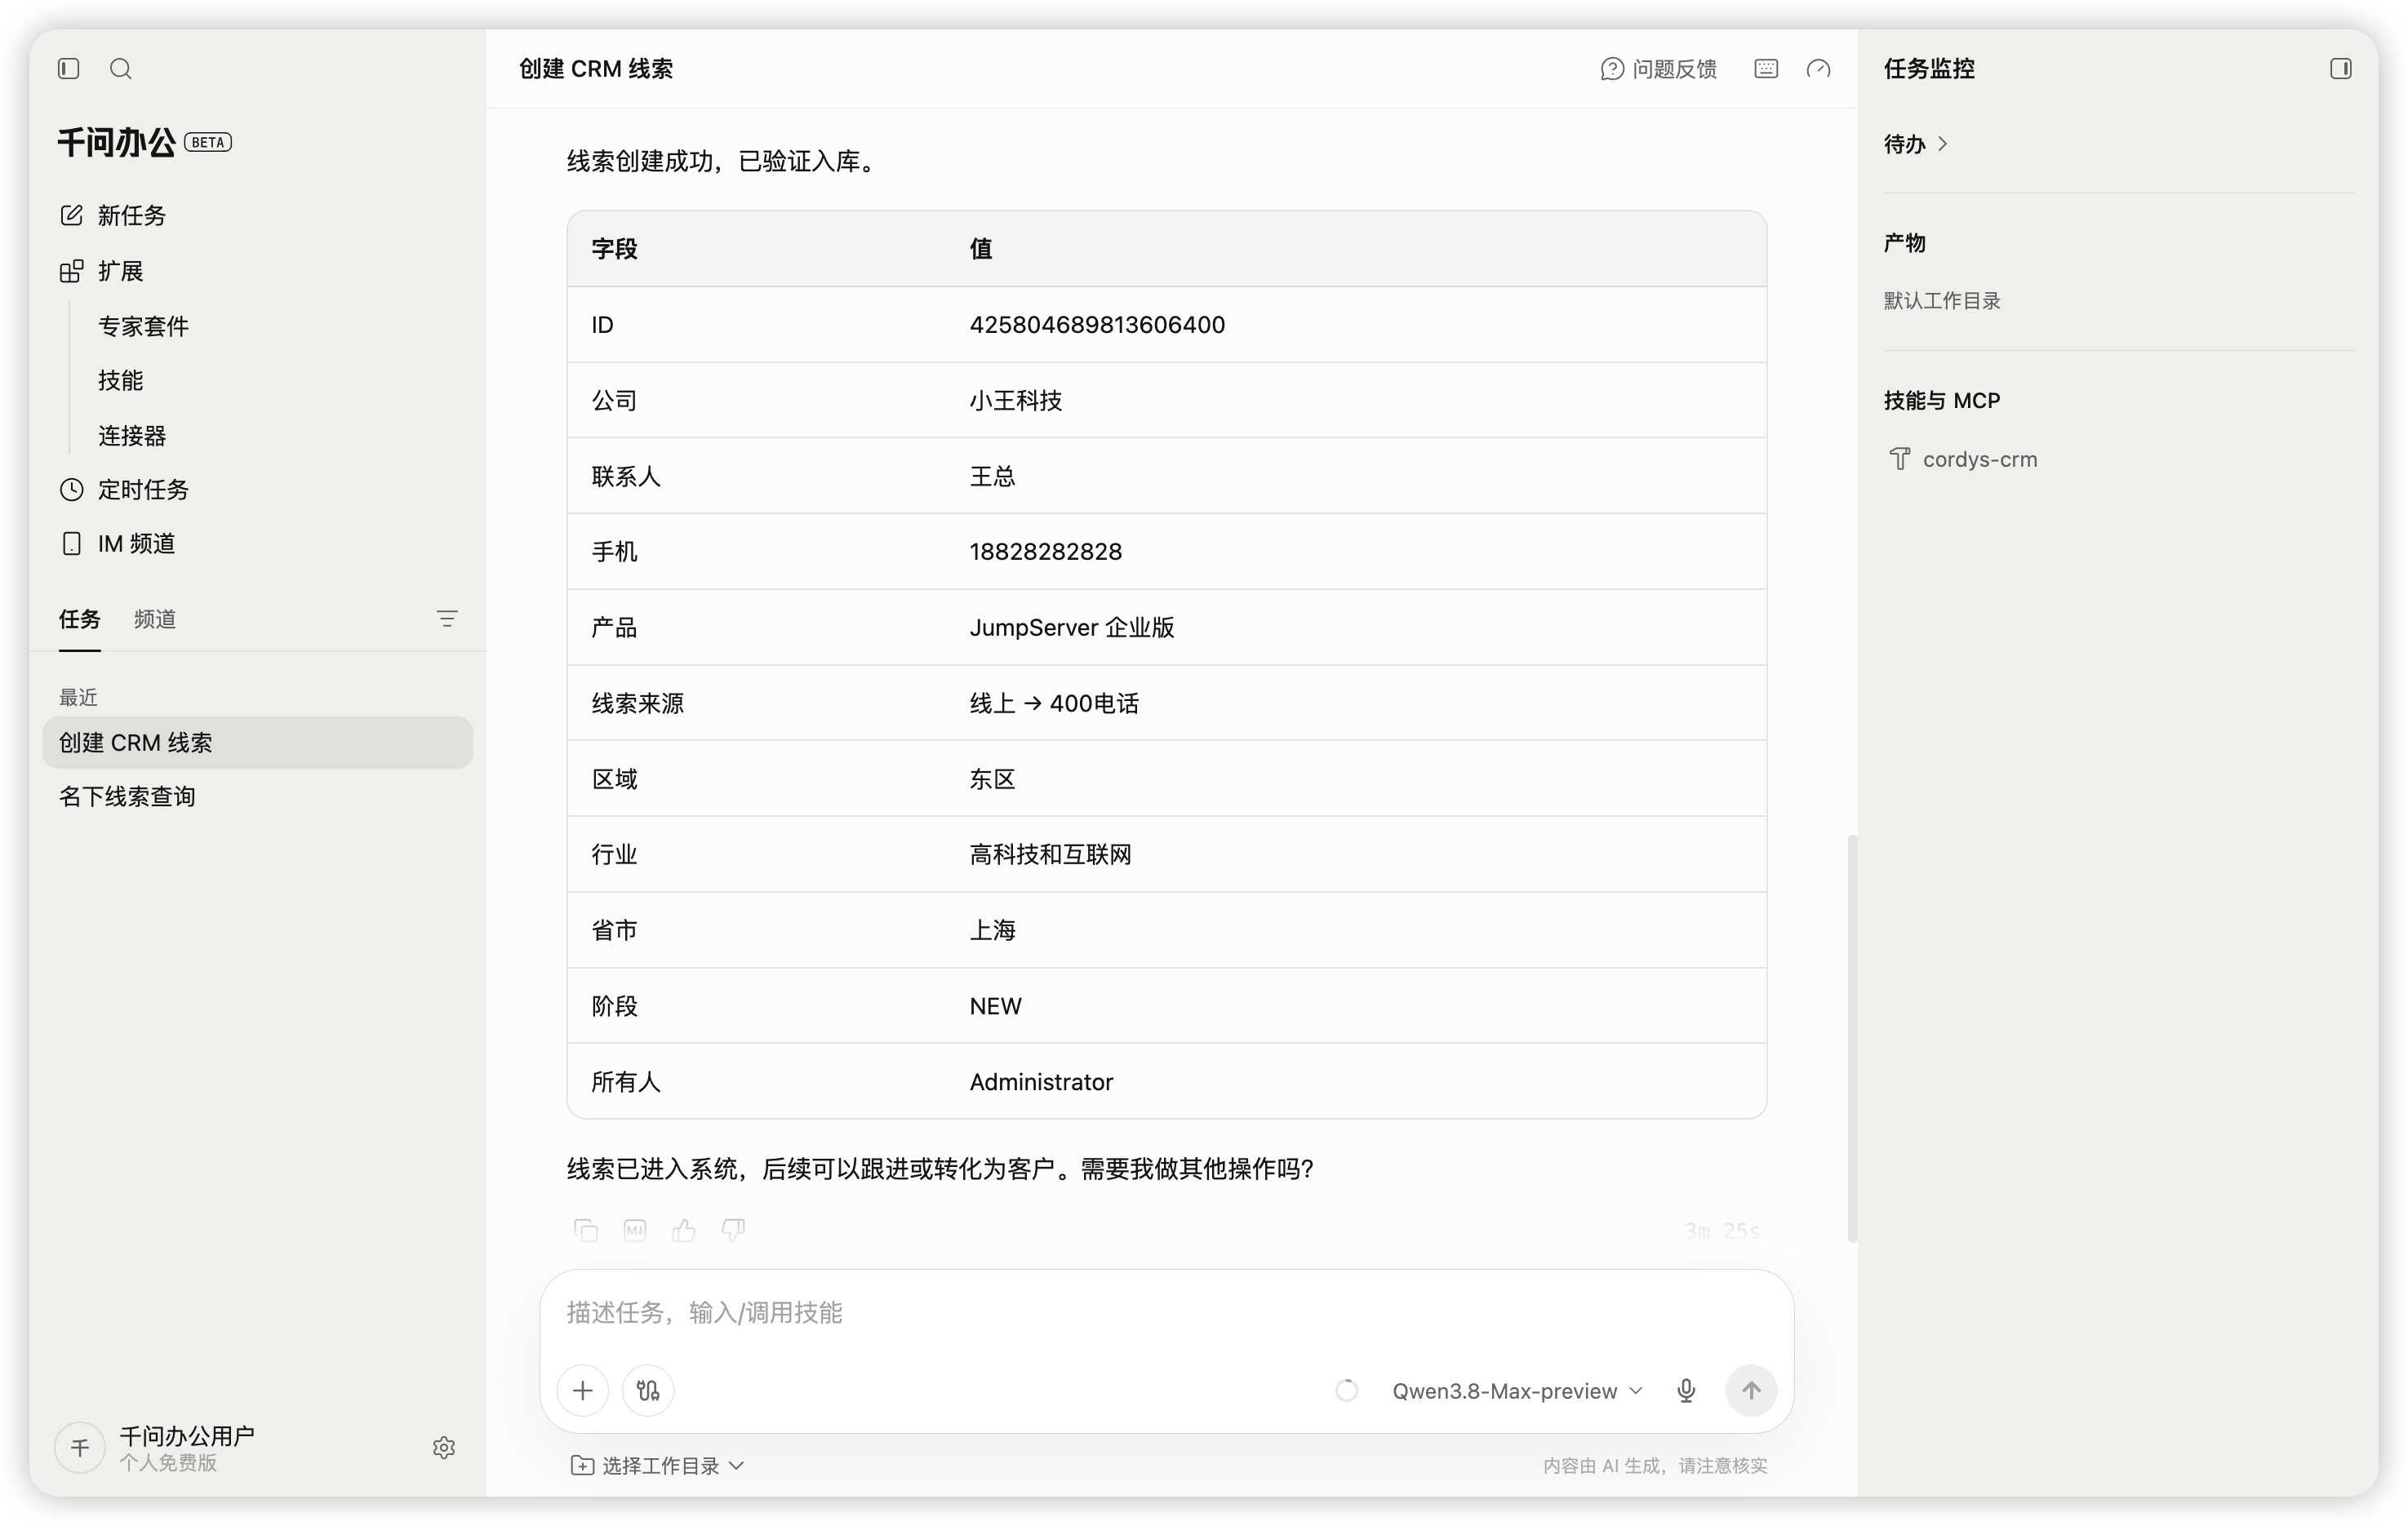This screenshot has height=1526, width=2408.
Task: Click the ID value 425804689813606400
Action: (1097, 324)
